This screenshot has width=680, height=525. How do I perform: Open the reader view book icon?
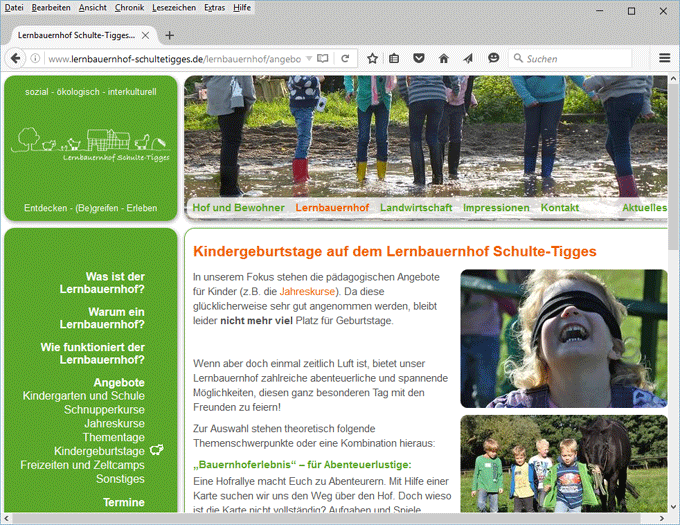click(x=323, y=58)
